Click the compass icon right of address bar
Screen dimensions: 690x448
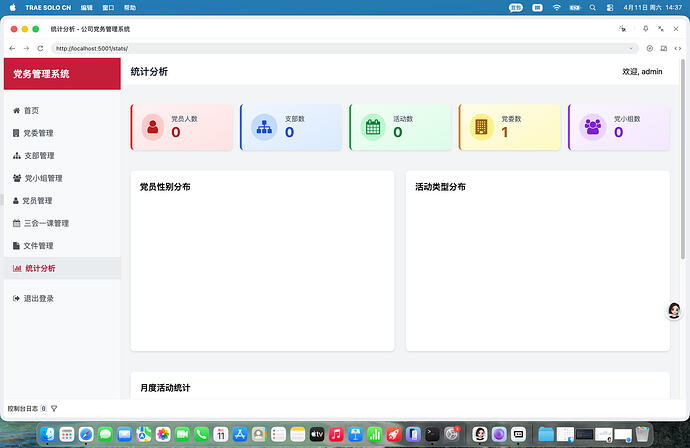point(650,48)
